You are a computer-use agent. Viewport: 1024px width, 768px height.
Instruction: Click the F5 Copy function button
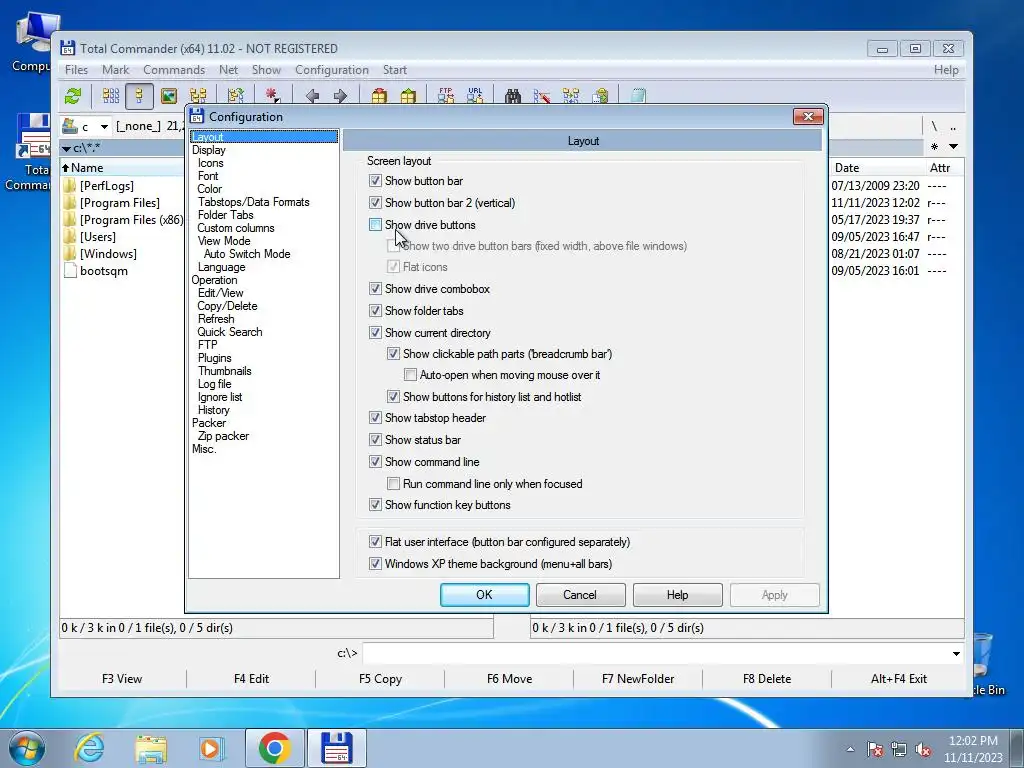click(x=380, y=679)
